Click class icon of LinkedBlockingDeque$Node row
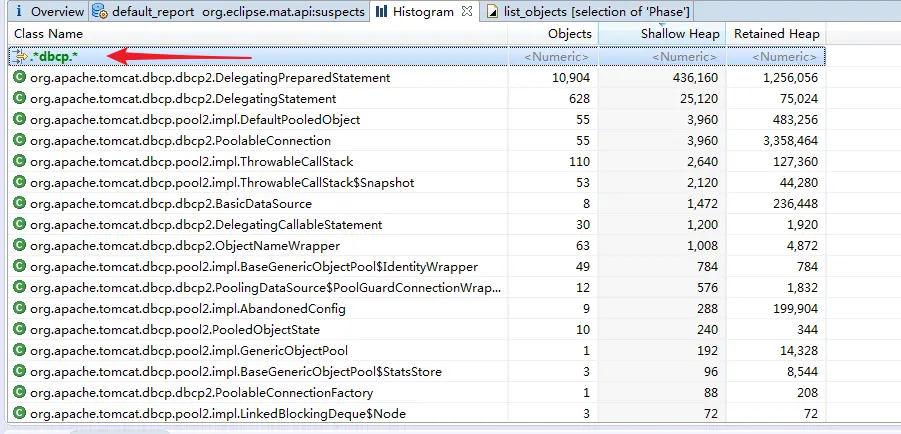The width and height of the screenshot is (901, 434). point(20,413)
